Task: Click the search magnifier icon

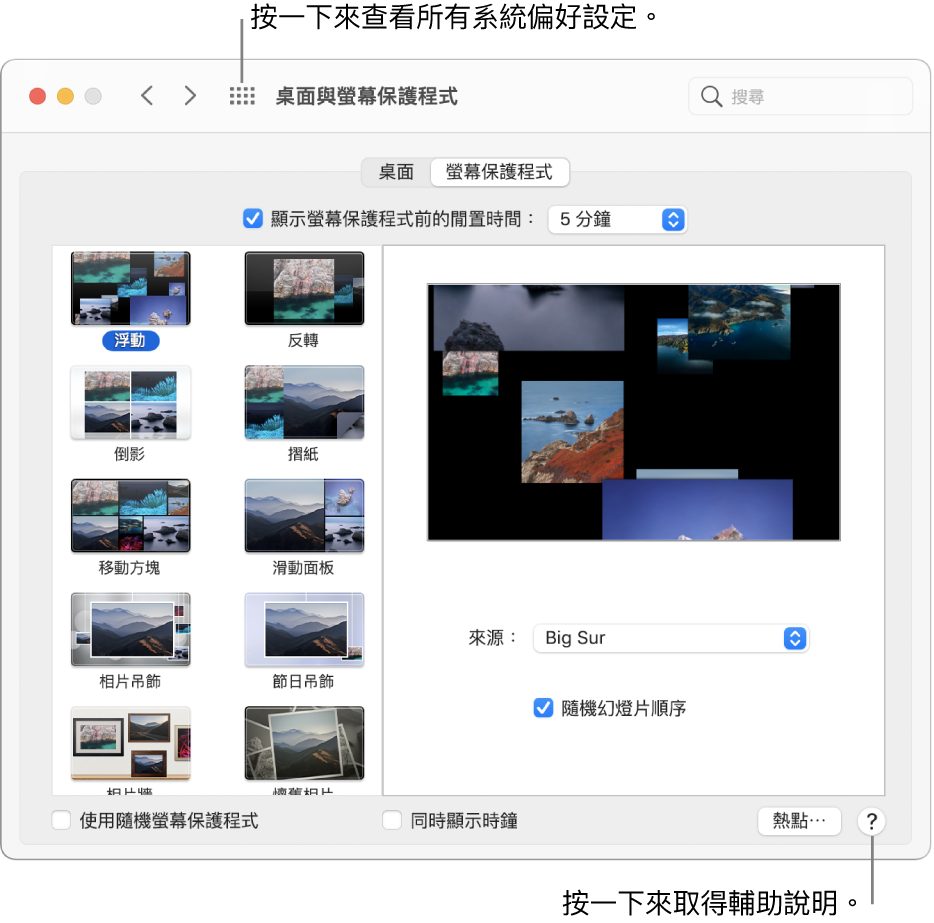Action: pyautogui.click(x=711, y=96)
